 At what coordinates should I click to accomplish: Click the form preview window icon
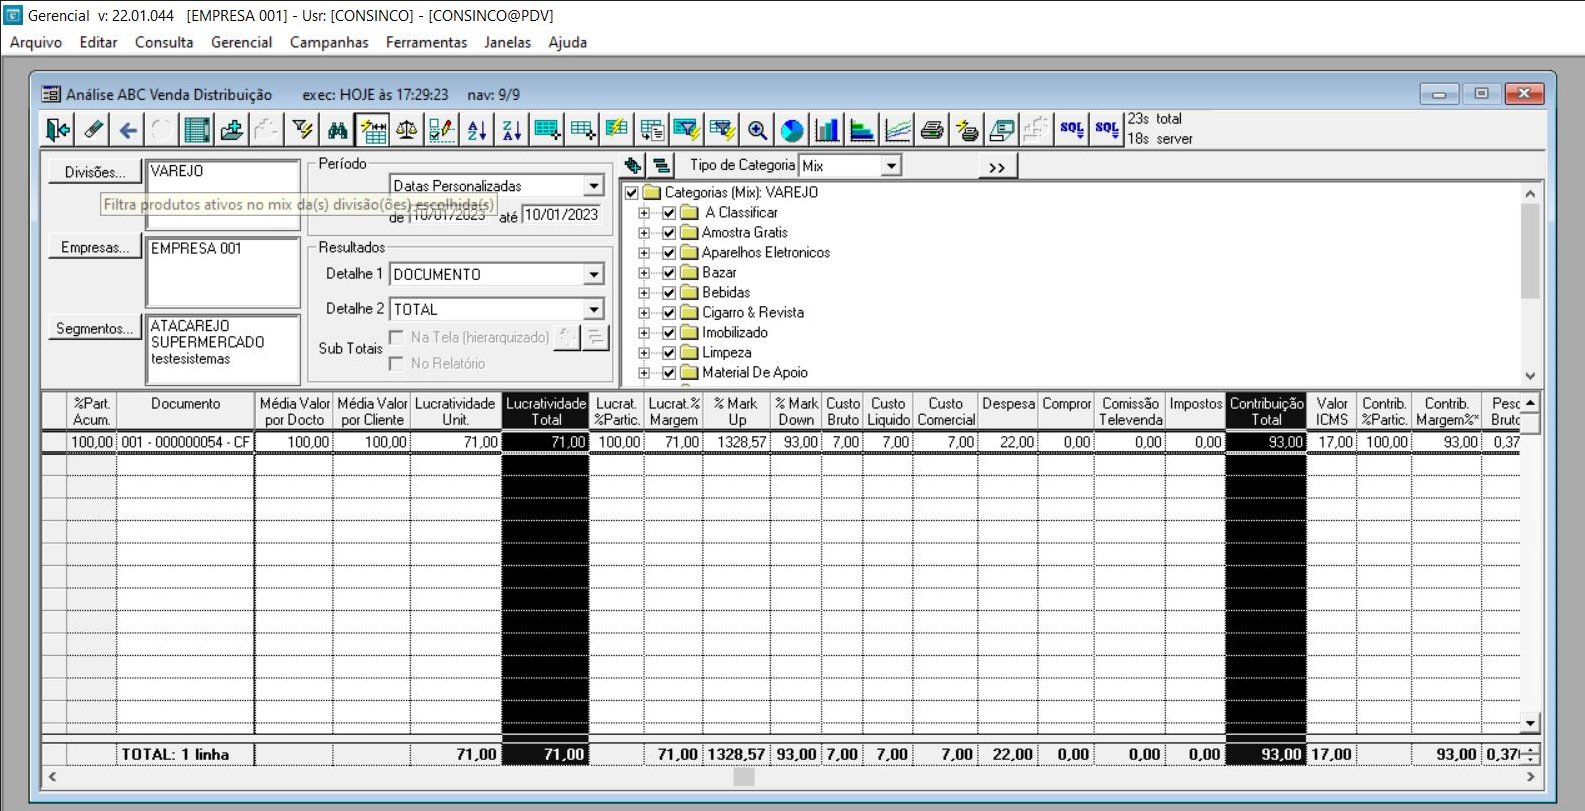1001,129
